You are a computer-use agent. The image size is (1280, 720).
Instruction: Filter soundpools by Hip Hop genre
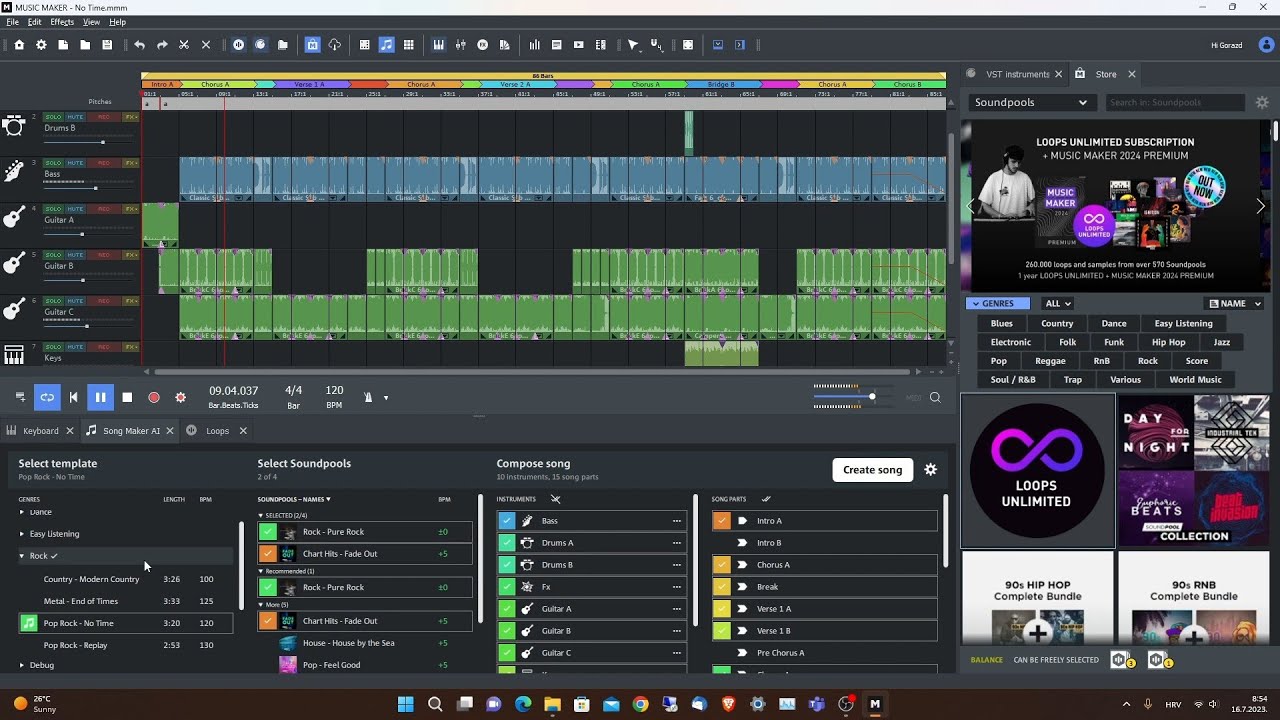1168,342
